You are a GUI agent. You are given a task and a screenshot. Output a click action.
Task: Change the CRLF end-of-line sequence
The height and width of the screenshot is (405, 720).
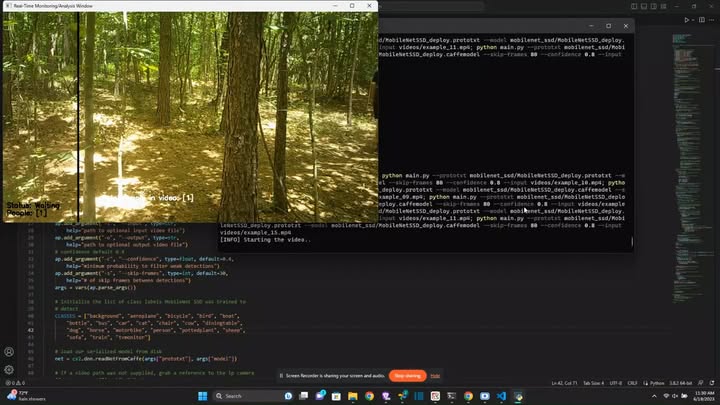pos(632,383)
